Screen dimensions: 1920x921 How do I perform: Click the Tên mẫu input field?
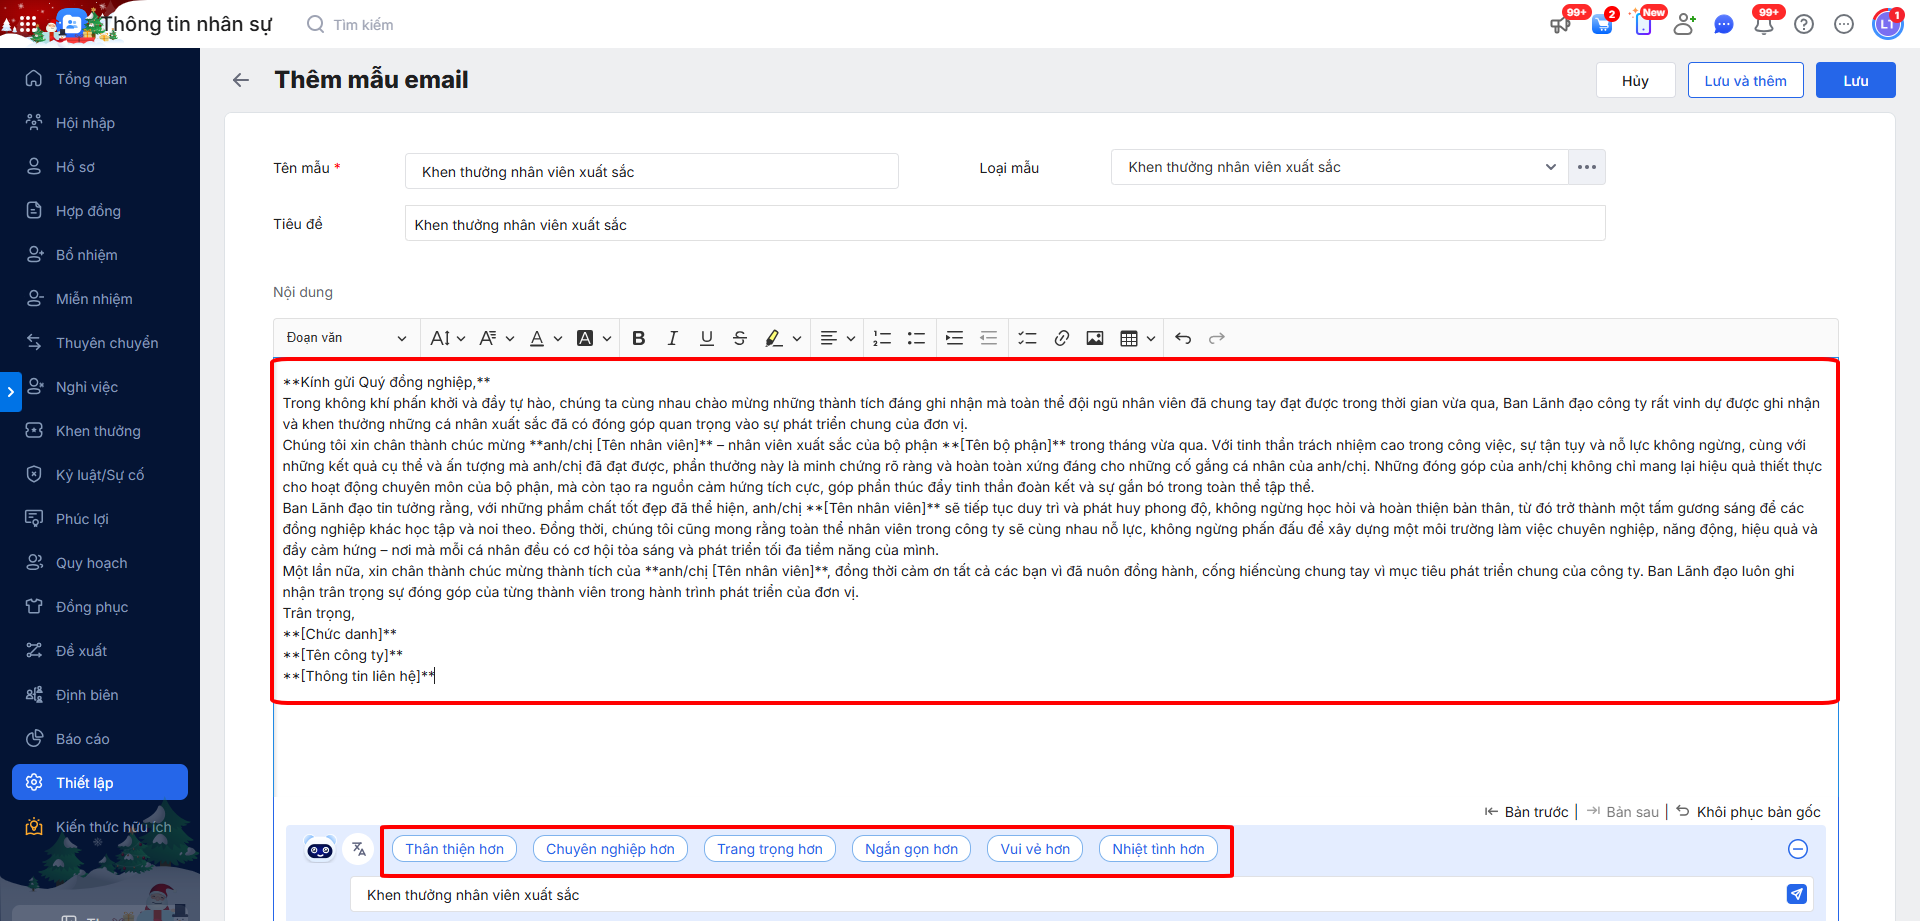652,171
